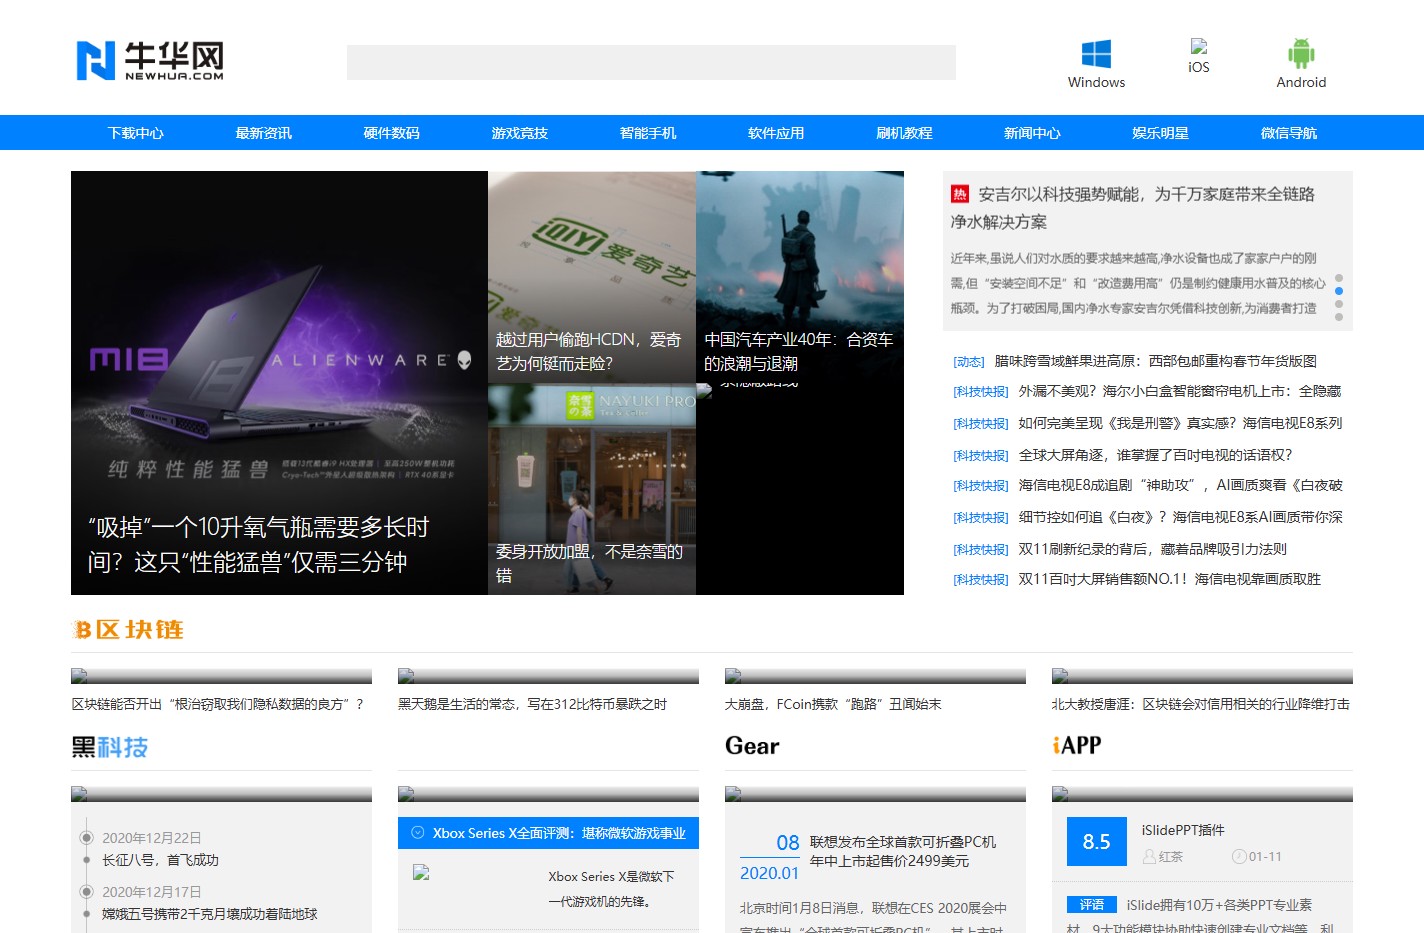The height and width of the screenshot is (933, 1424).
Task: Open article 北大教授唐涯：区块链
Action: [1201, 704]
